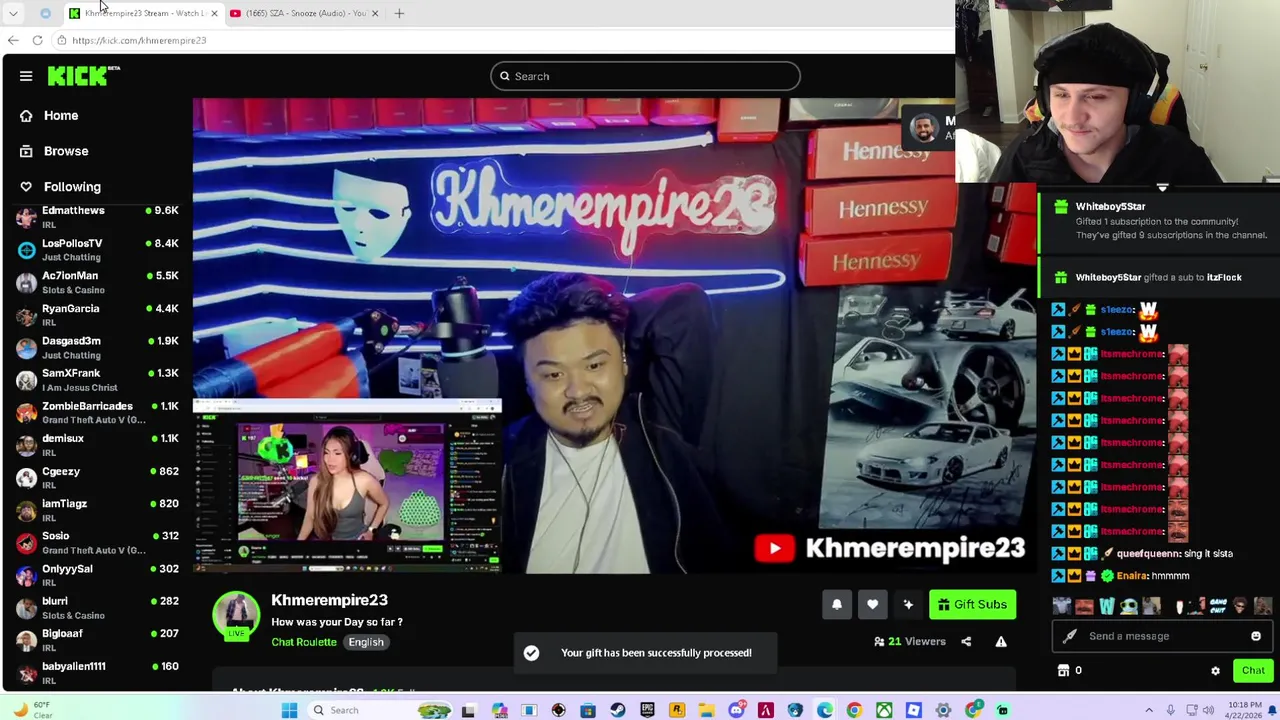Click Whiteboy5Star in gift notification

point(1110,206)
